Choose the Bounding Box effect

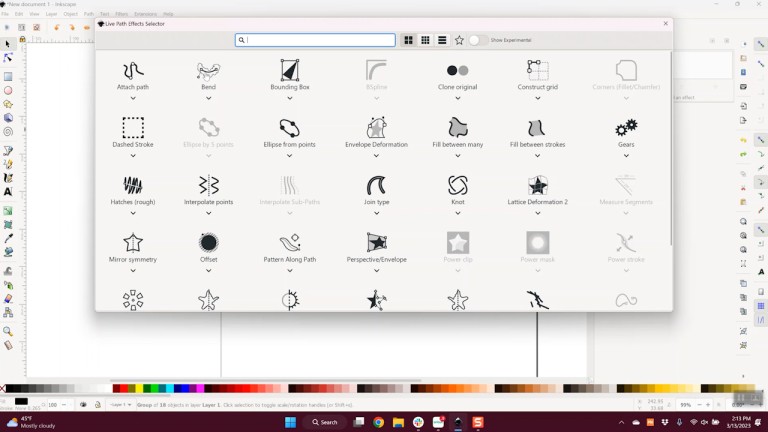(x=290, y=72)
